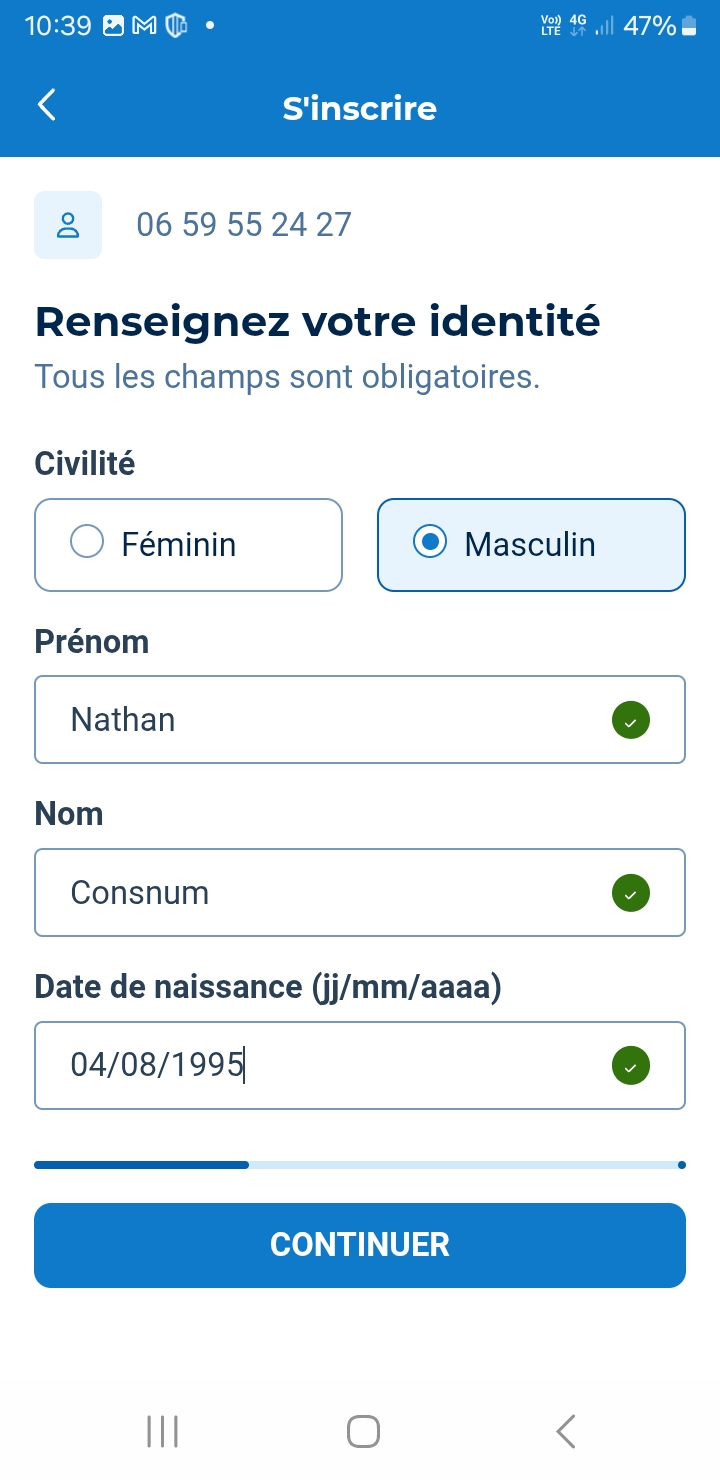Focus the Prénom field containing Nathan

click(x=320, y=720)
